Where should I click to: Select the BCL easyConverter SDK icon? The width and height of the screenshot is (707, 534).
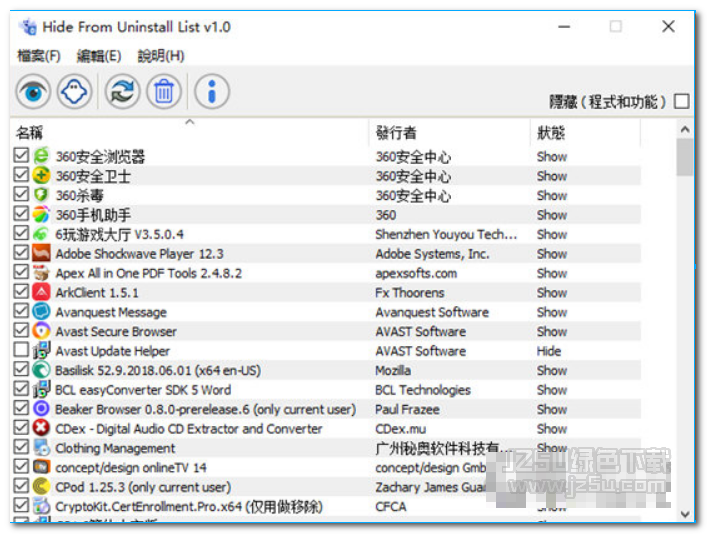[x=41, y=389]
